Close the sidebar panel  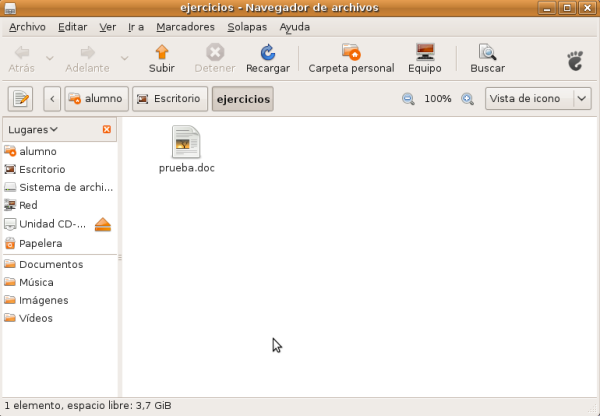click(107, 129)
